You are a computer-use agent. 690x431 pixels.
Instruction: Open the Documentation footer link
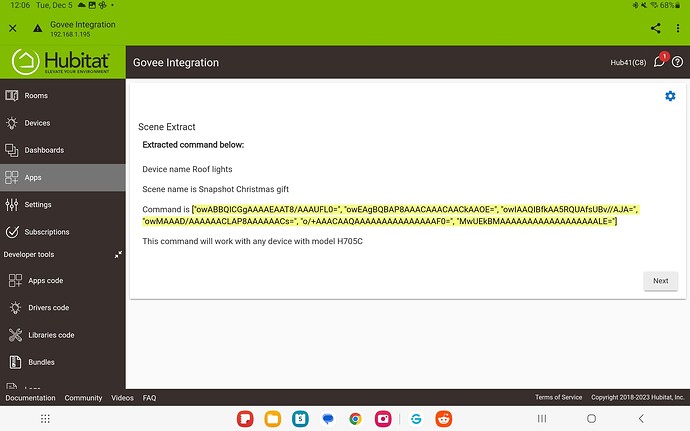tap(30, 398)
